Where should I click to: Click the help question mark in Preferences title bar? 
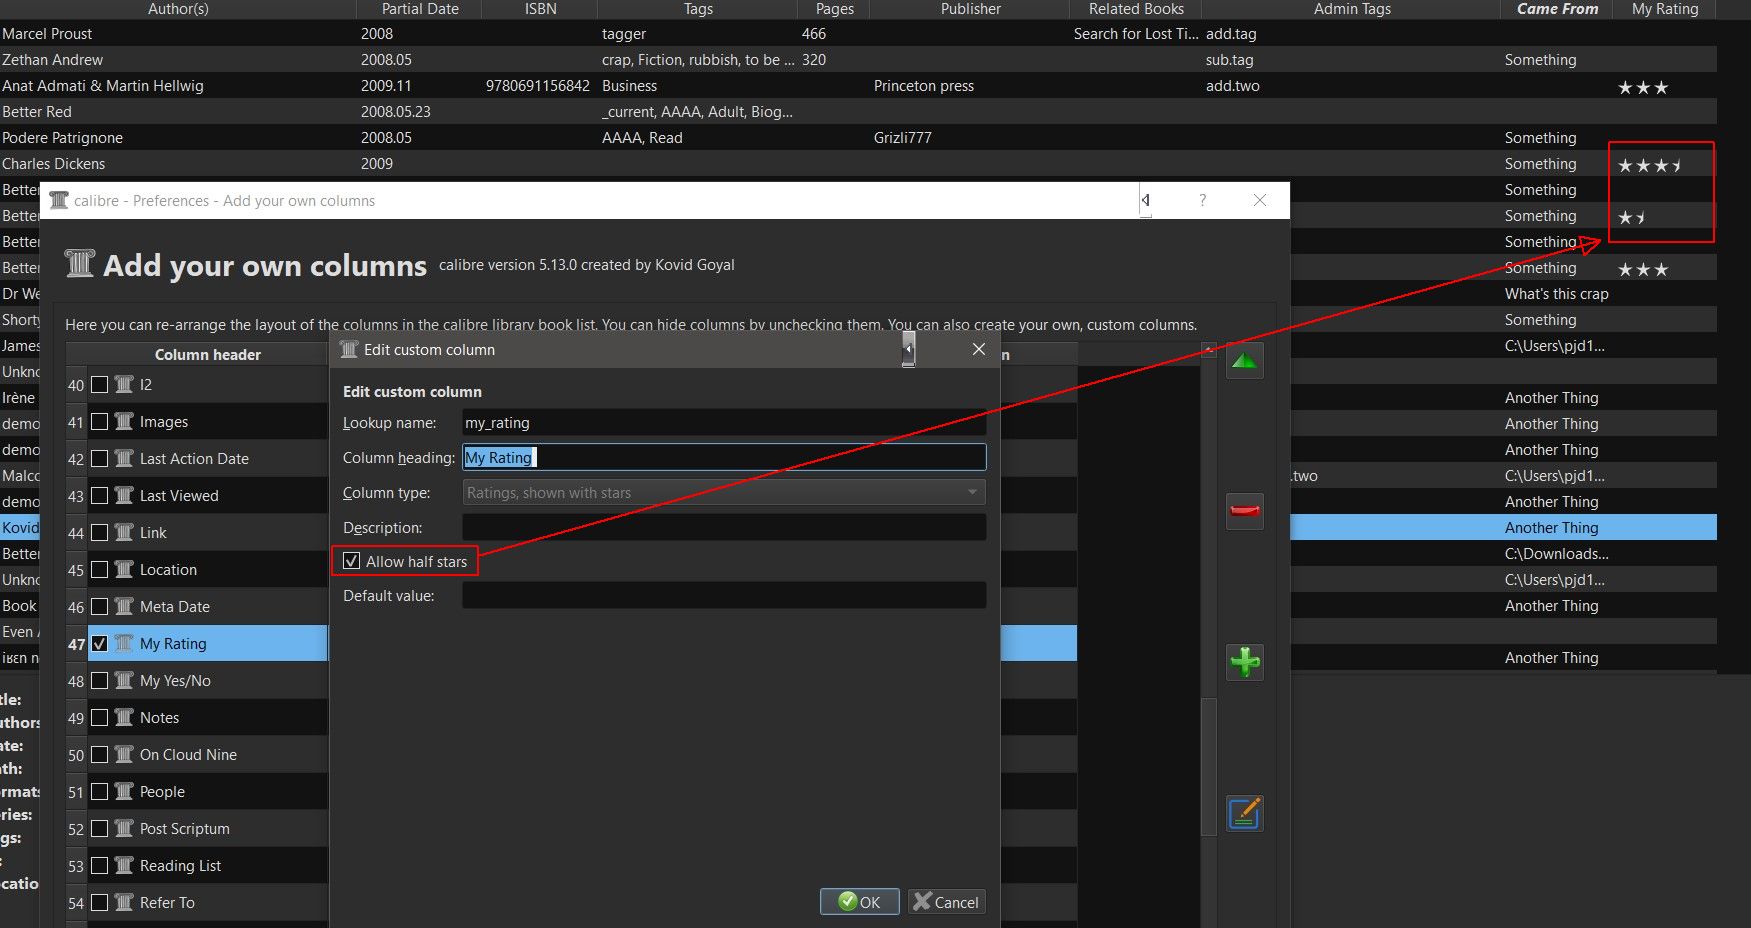[1202, 200]
